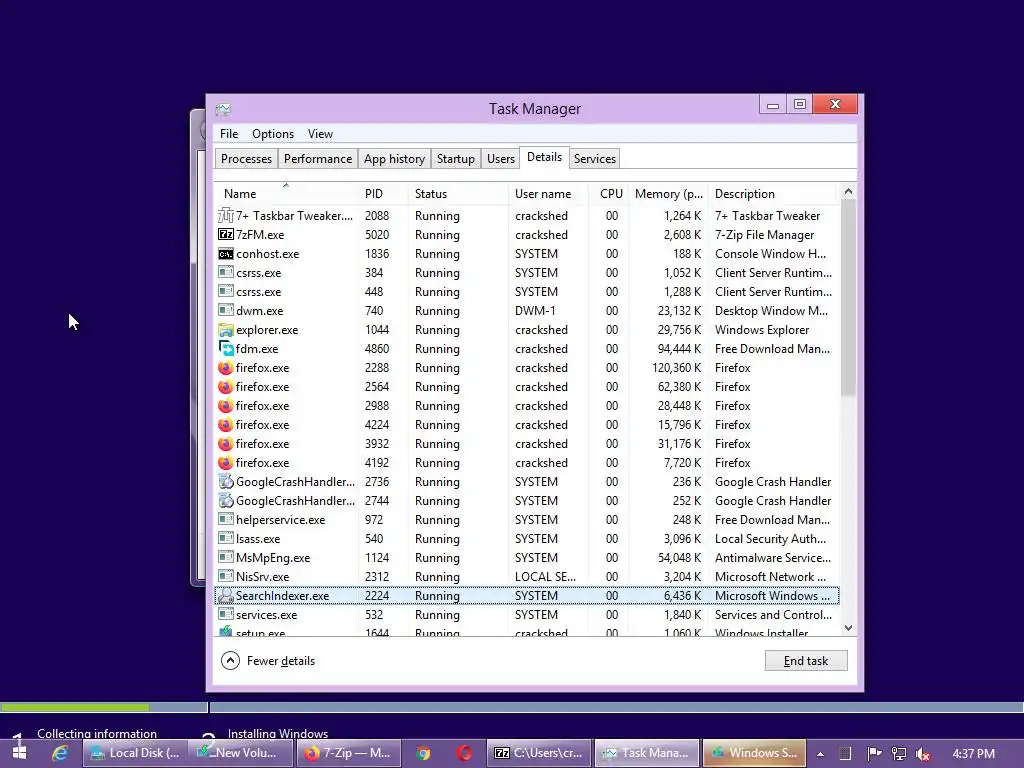Screen dimensions: 1024x768
Task: Open Chrome from the taskbar
Action: click(424, 753)
